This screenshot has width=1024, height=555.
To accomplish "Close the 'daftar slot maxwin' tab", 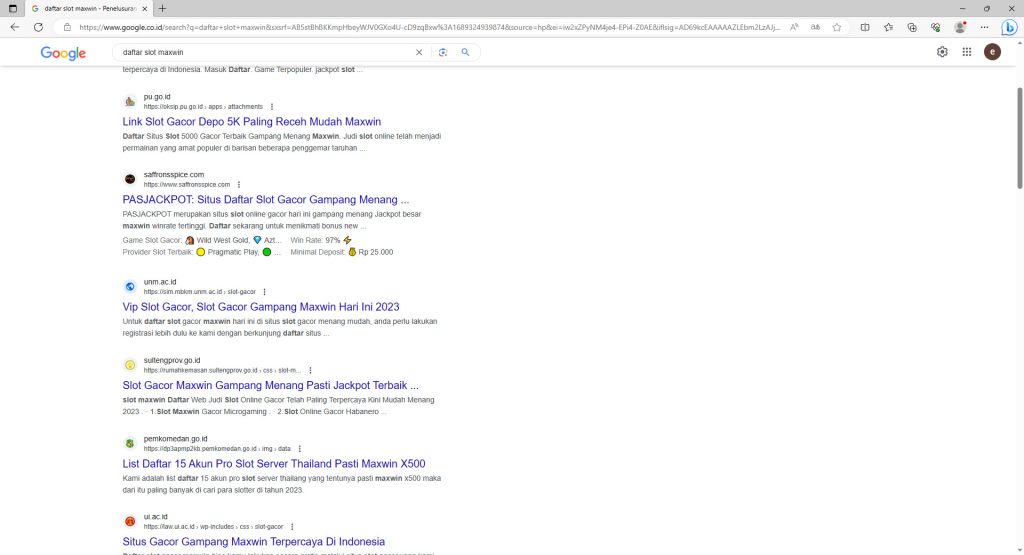I will 144,8.
